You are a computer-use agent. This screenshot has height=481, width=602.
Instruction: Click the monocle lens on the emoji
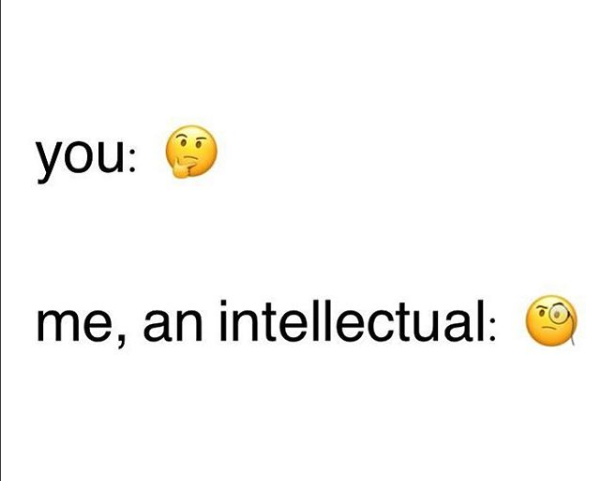click(x=558, y=314)
